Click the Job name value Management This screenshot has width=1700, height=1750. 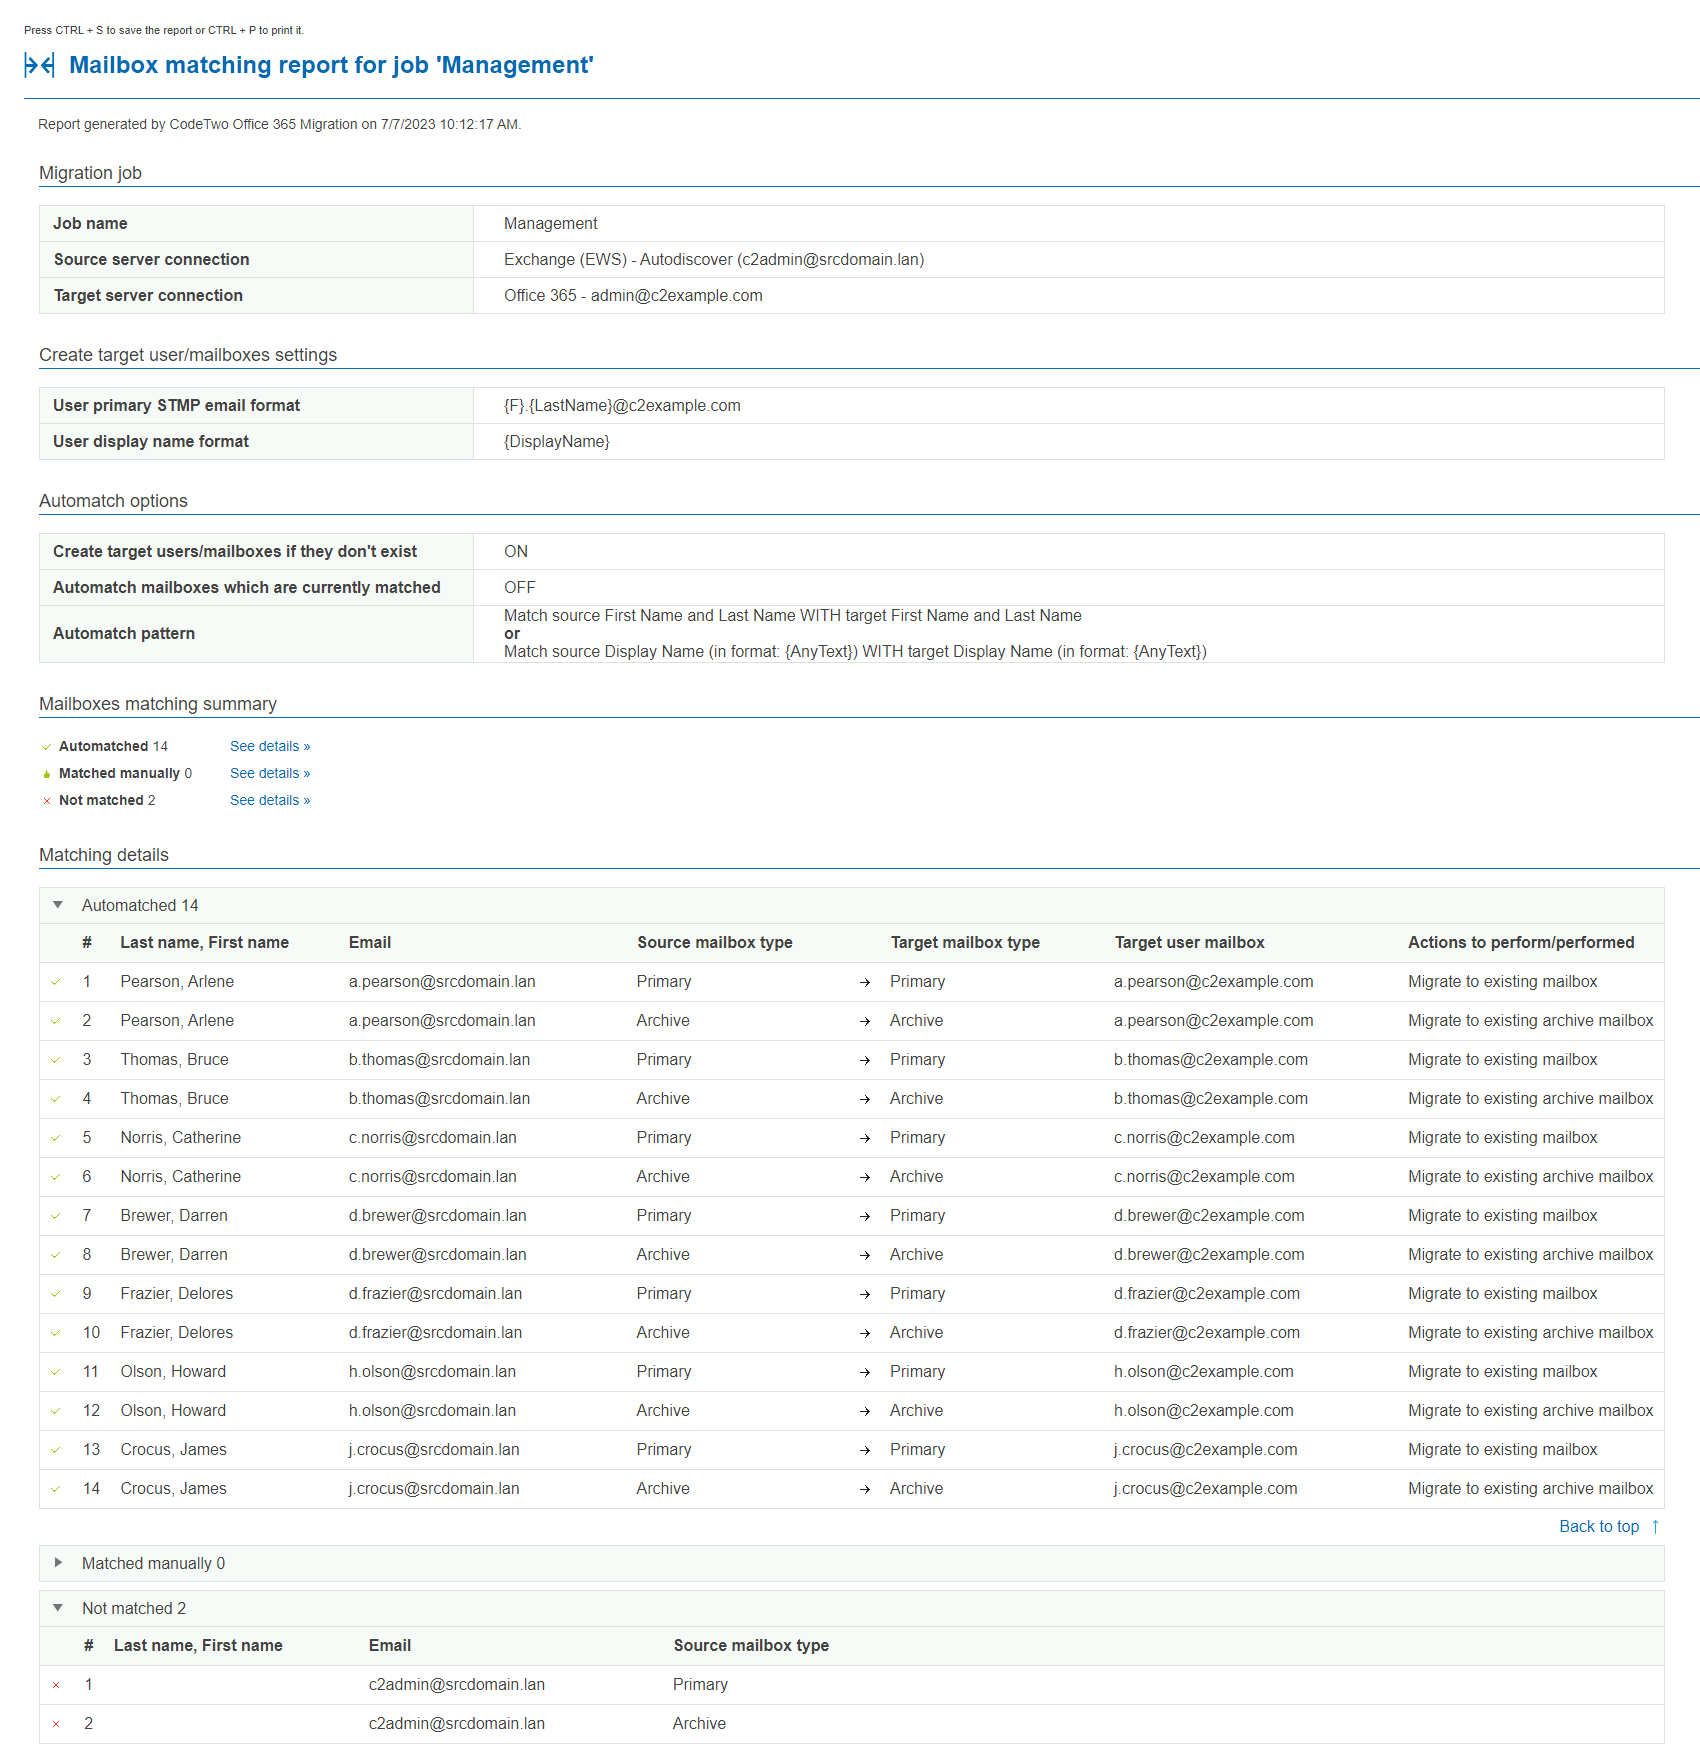[550, 224]
